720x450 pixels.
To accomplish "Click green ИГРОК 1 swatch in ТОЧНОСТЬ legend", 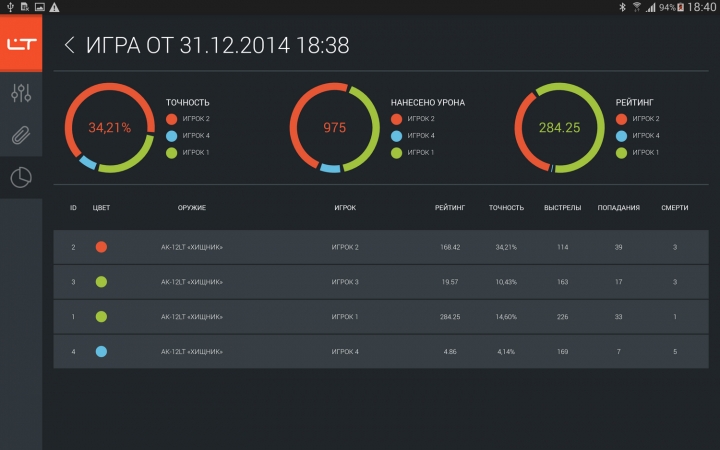I will coord(171,153).
